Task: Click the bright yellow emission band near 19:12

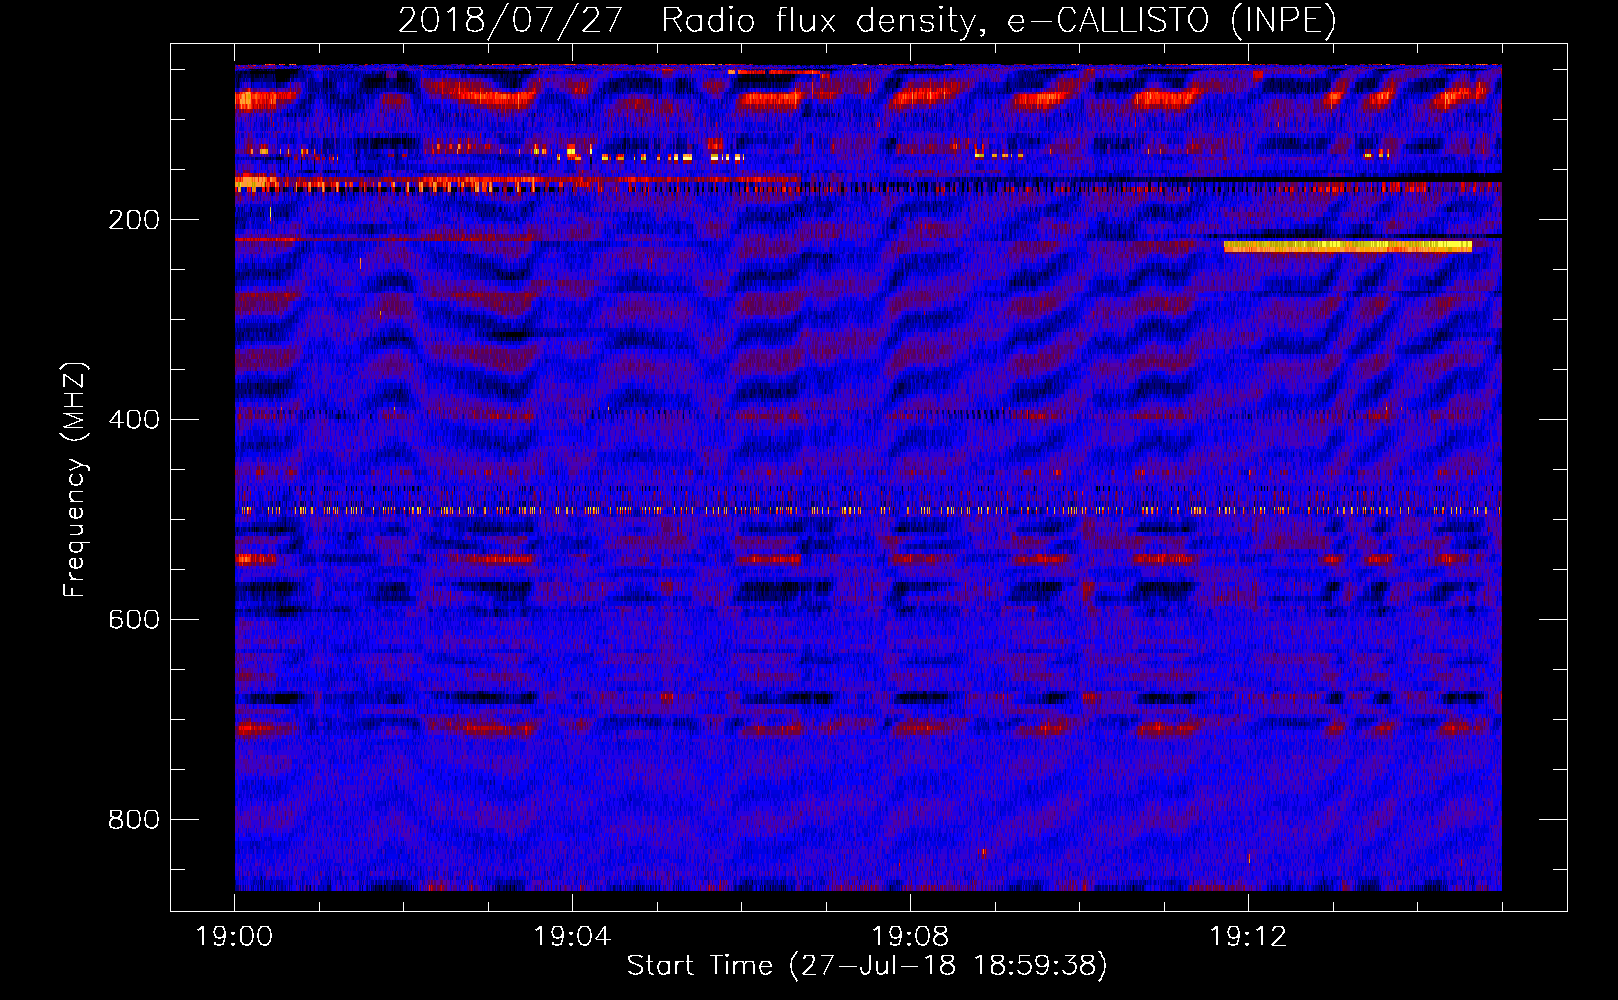Action: click(x=1348, y=246)
